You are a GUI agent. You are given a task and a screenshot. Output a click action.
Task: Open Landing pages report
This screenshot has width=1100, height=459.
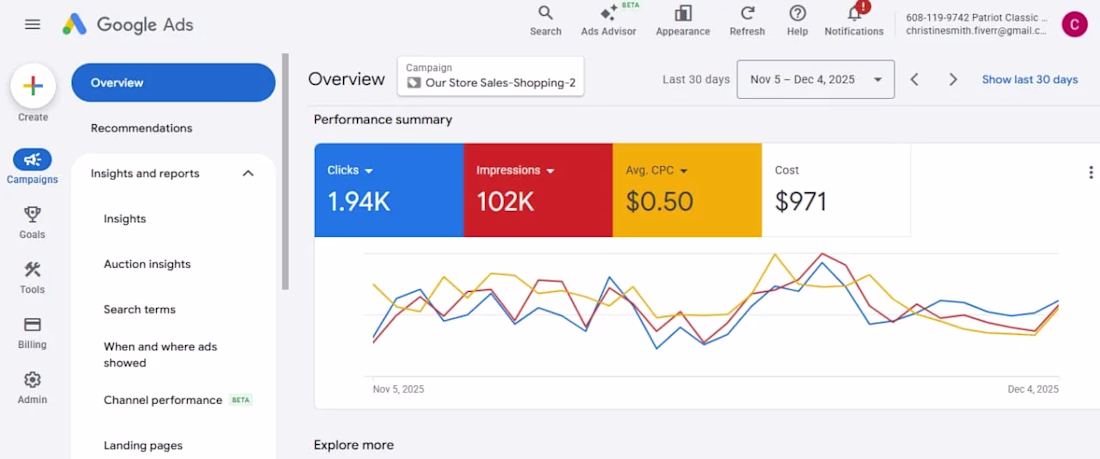pyautogui.click(x=143, y=446)
